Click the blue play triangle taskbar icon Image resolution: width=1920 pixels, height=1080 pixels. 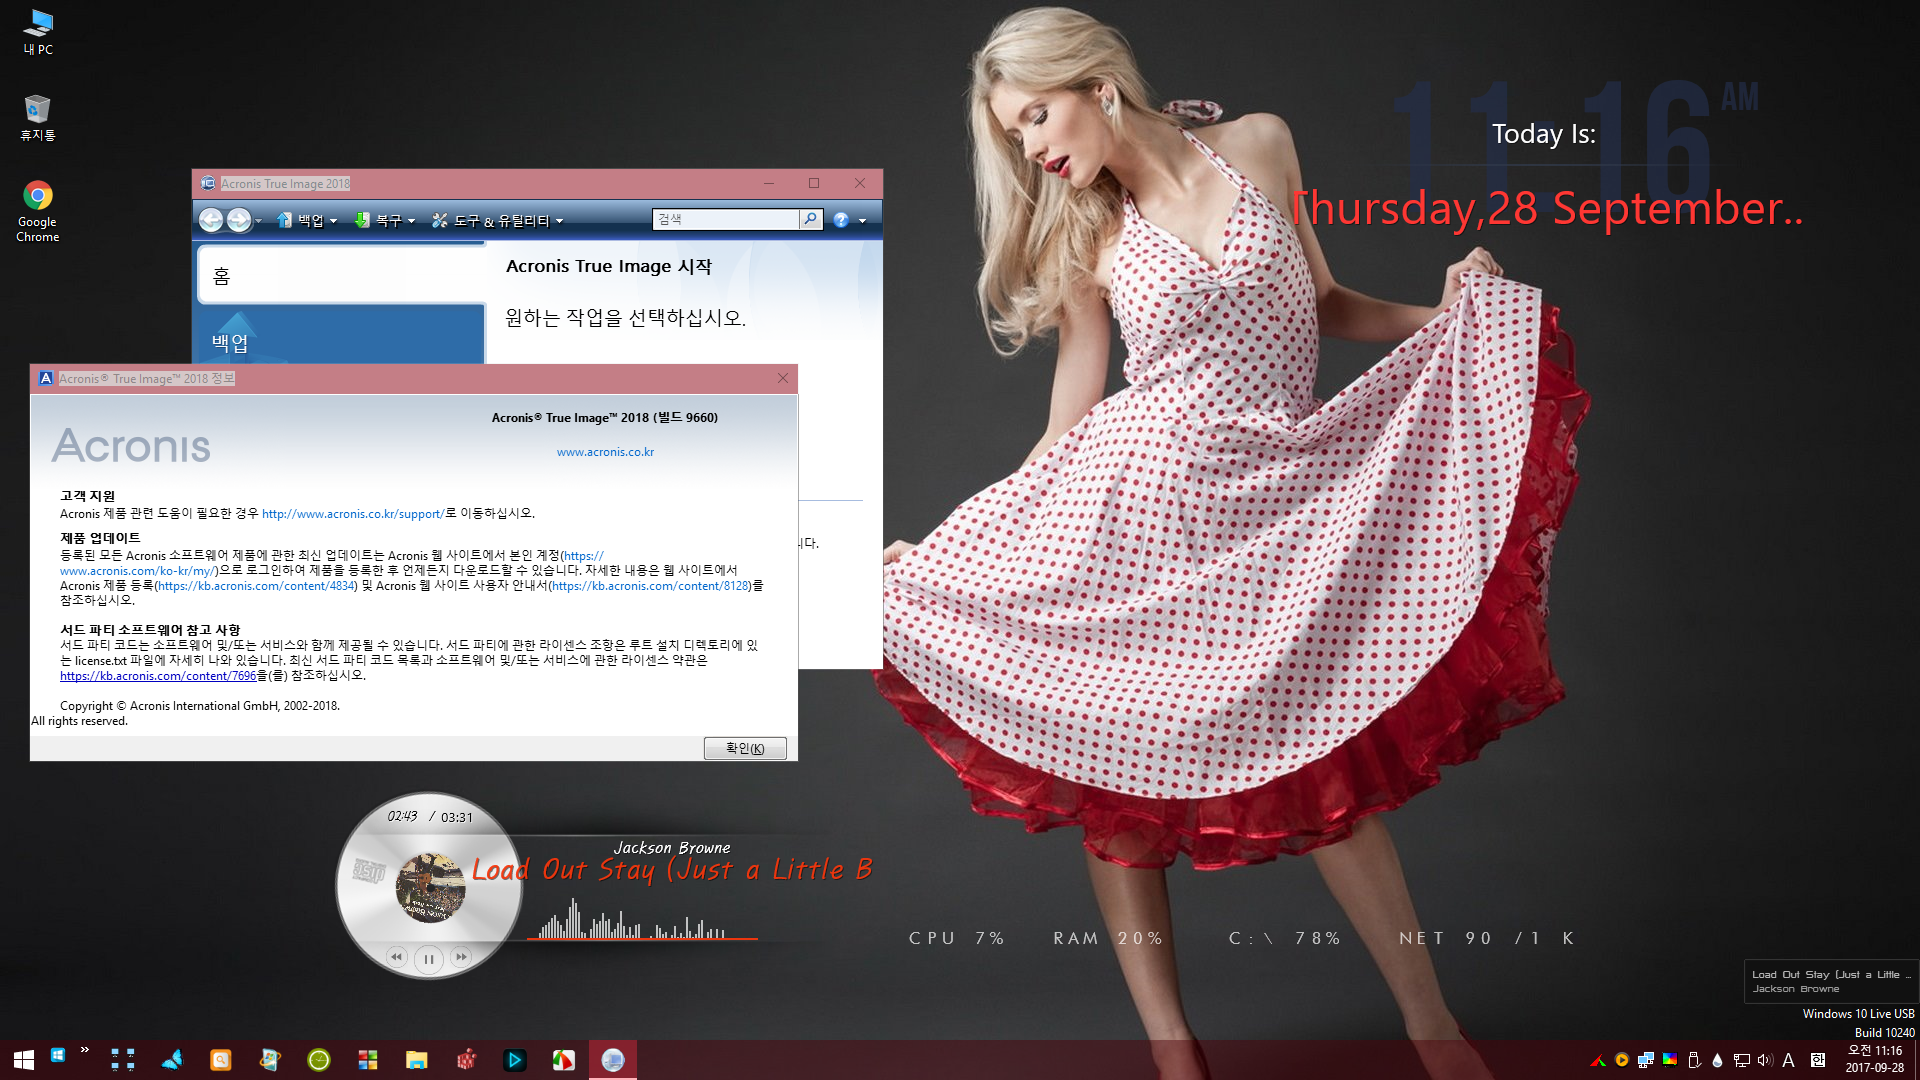tap(515, 1060)
